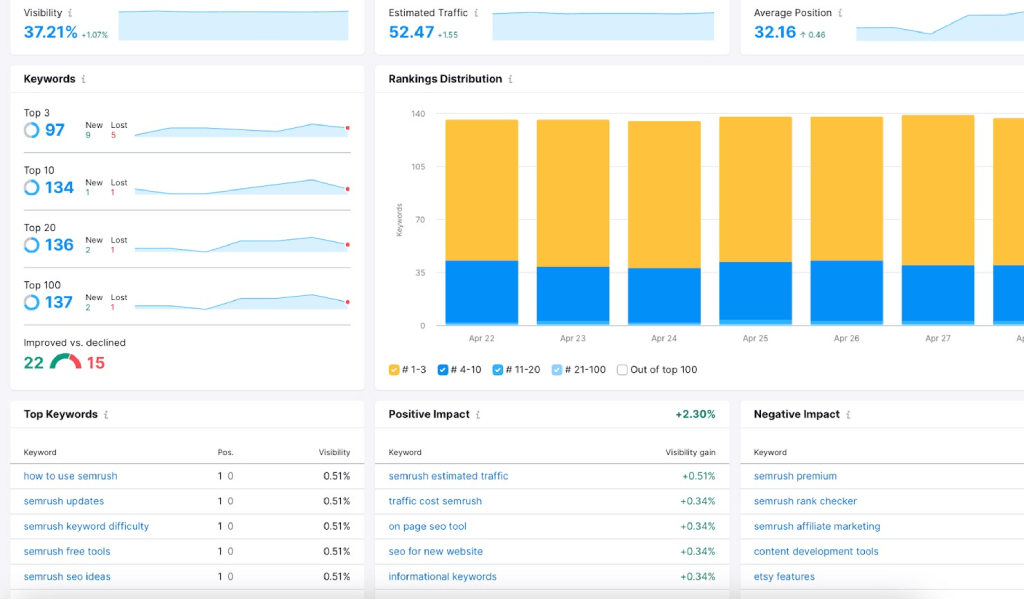Click the Estimated Traffic trend sparkline

(603, 25)
